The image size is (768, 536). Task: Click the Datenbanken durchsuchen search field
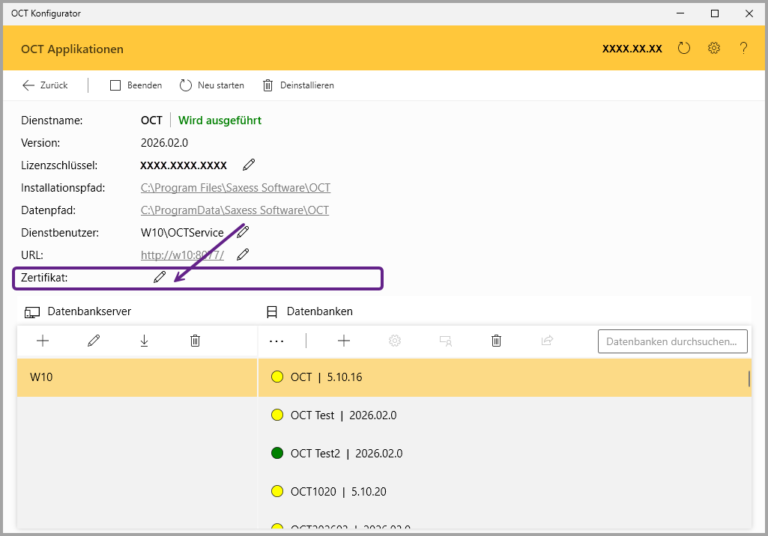pyautogui.click(x=672, y=341)
